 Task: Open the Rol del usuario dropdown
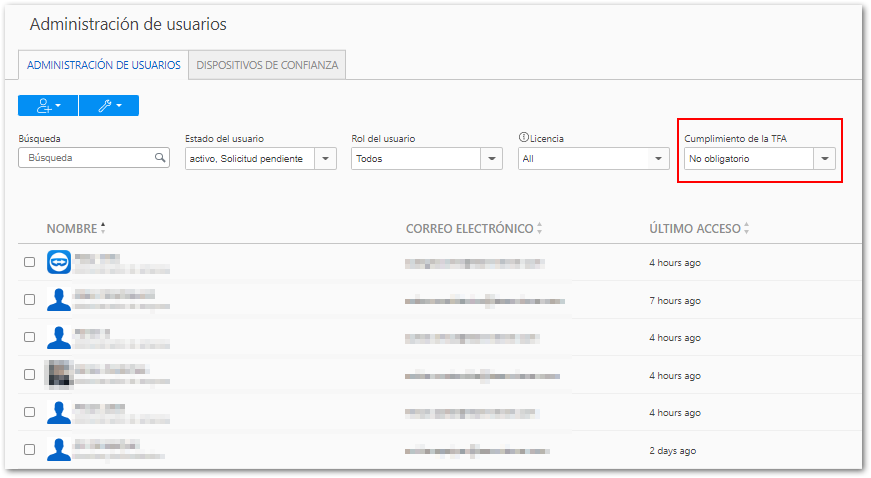[491, 158]
